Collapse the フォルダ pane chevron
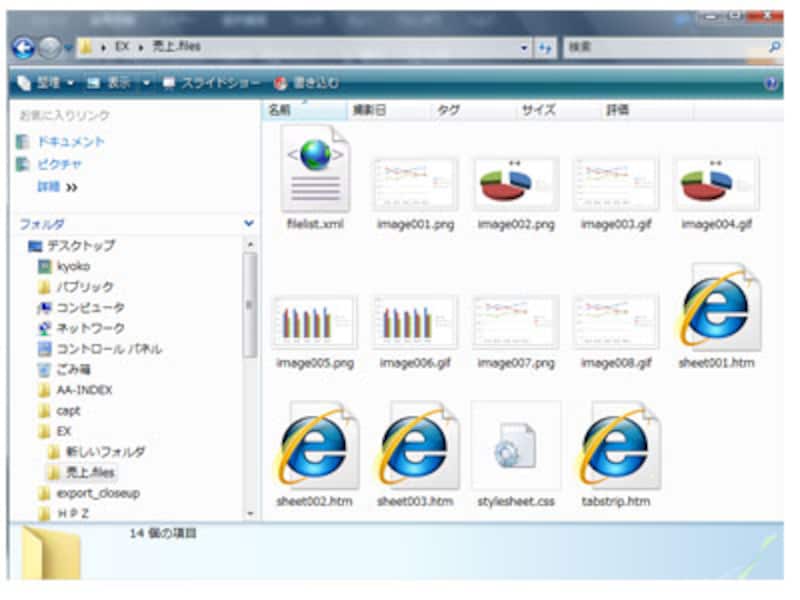This screenshot has width=800, height=600. tap(248, 224)
